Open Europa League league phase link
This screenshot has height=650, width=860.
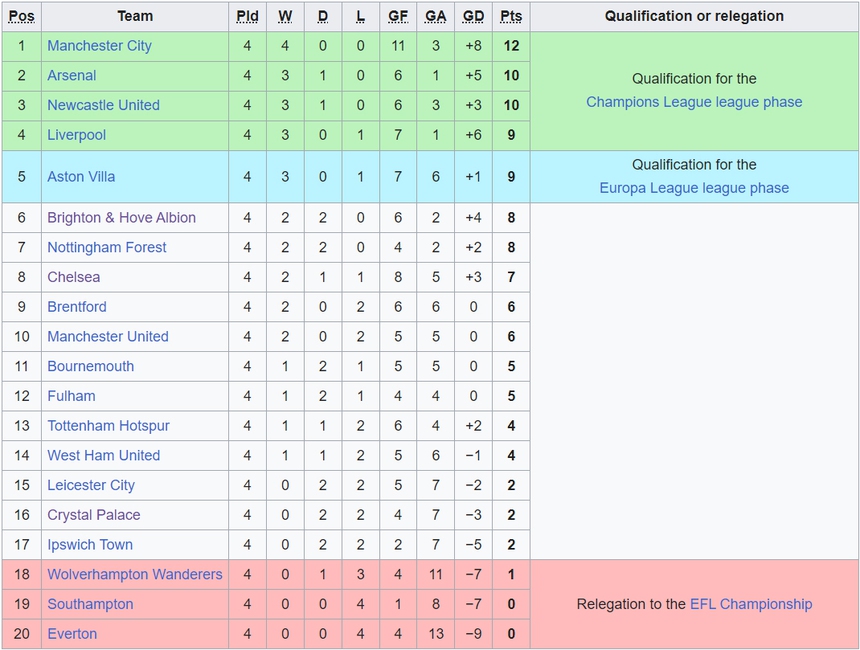coord(694,188)
